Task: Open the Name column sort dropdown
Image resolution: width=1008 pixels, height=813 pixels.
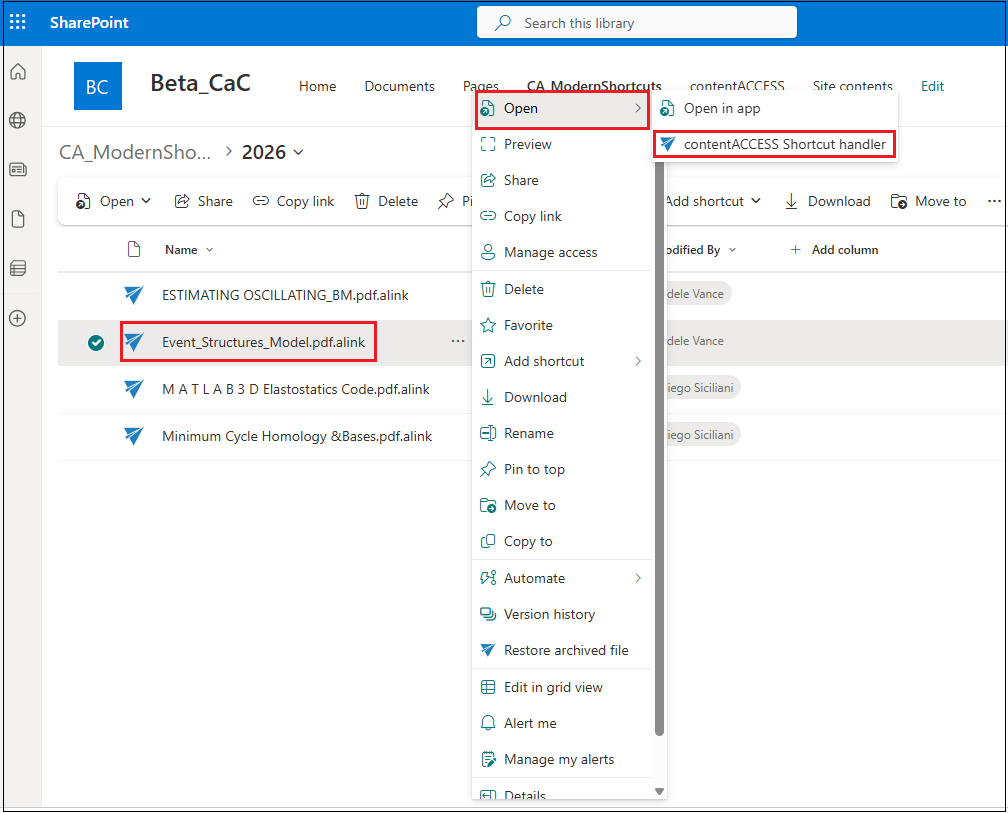Action: 209,250
